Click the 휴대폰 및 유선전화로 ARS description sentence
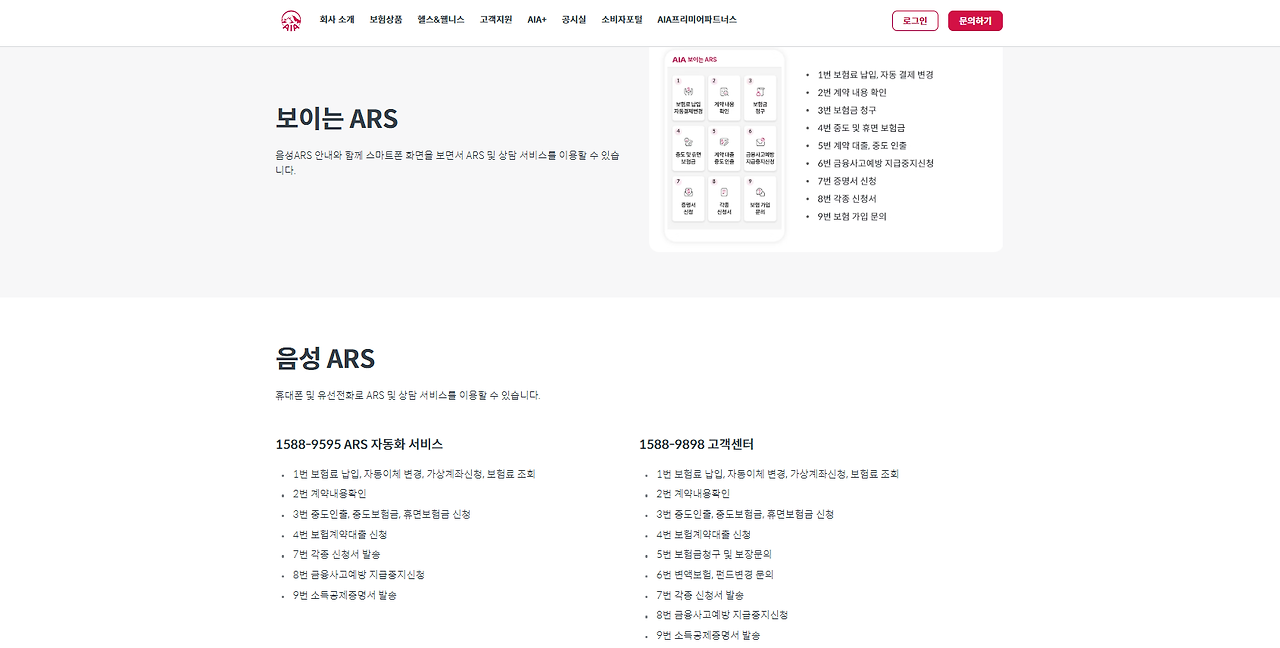The image size is (1280, 648). tap(408, 395)
